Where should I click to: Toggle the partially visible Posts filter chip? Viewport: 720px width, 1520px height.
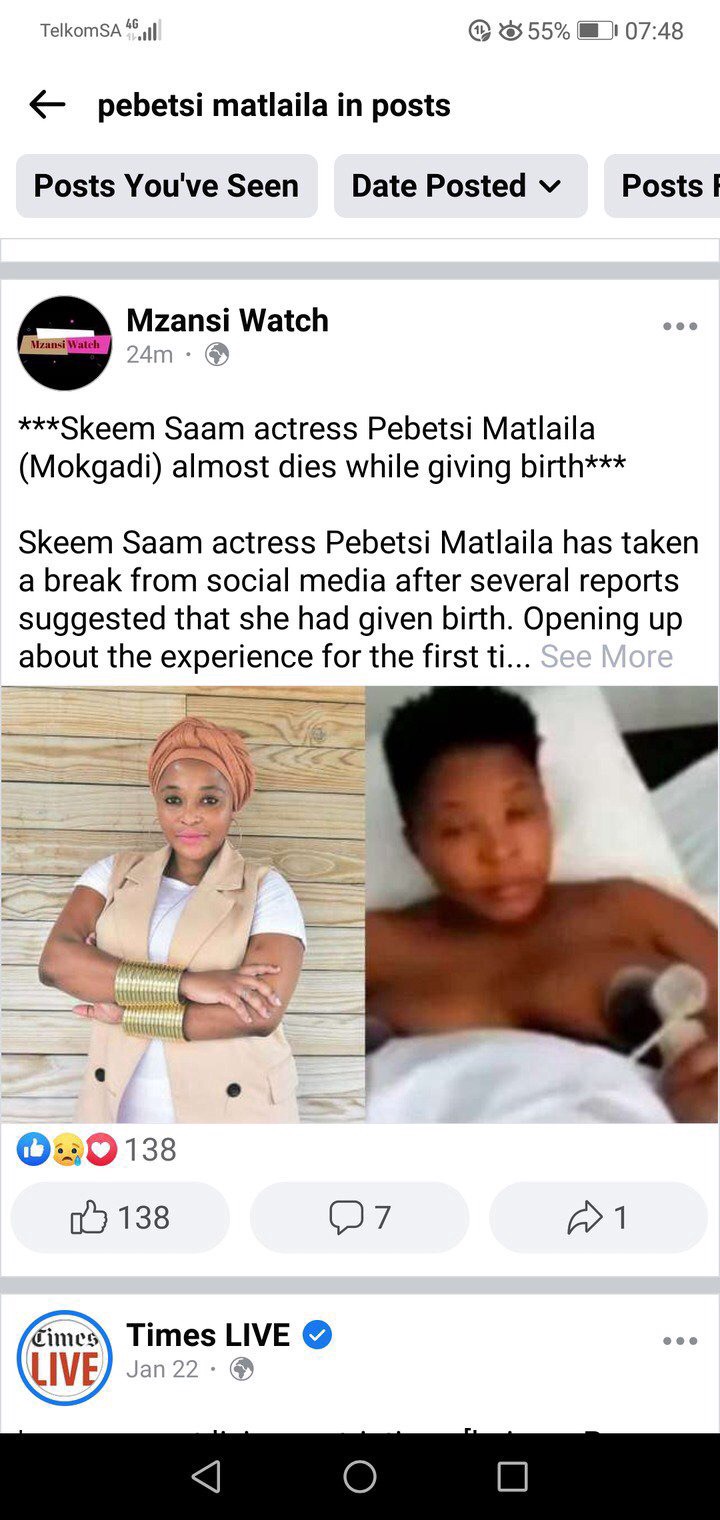[x=662, y=186]
